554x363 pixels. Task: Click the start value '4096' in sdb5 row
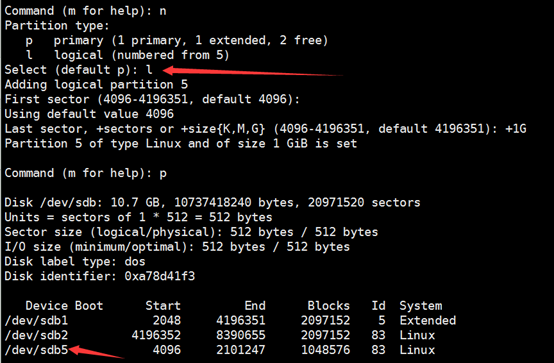pyautogui.click(x=167, y=350)
